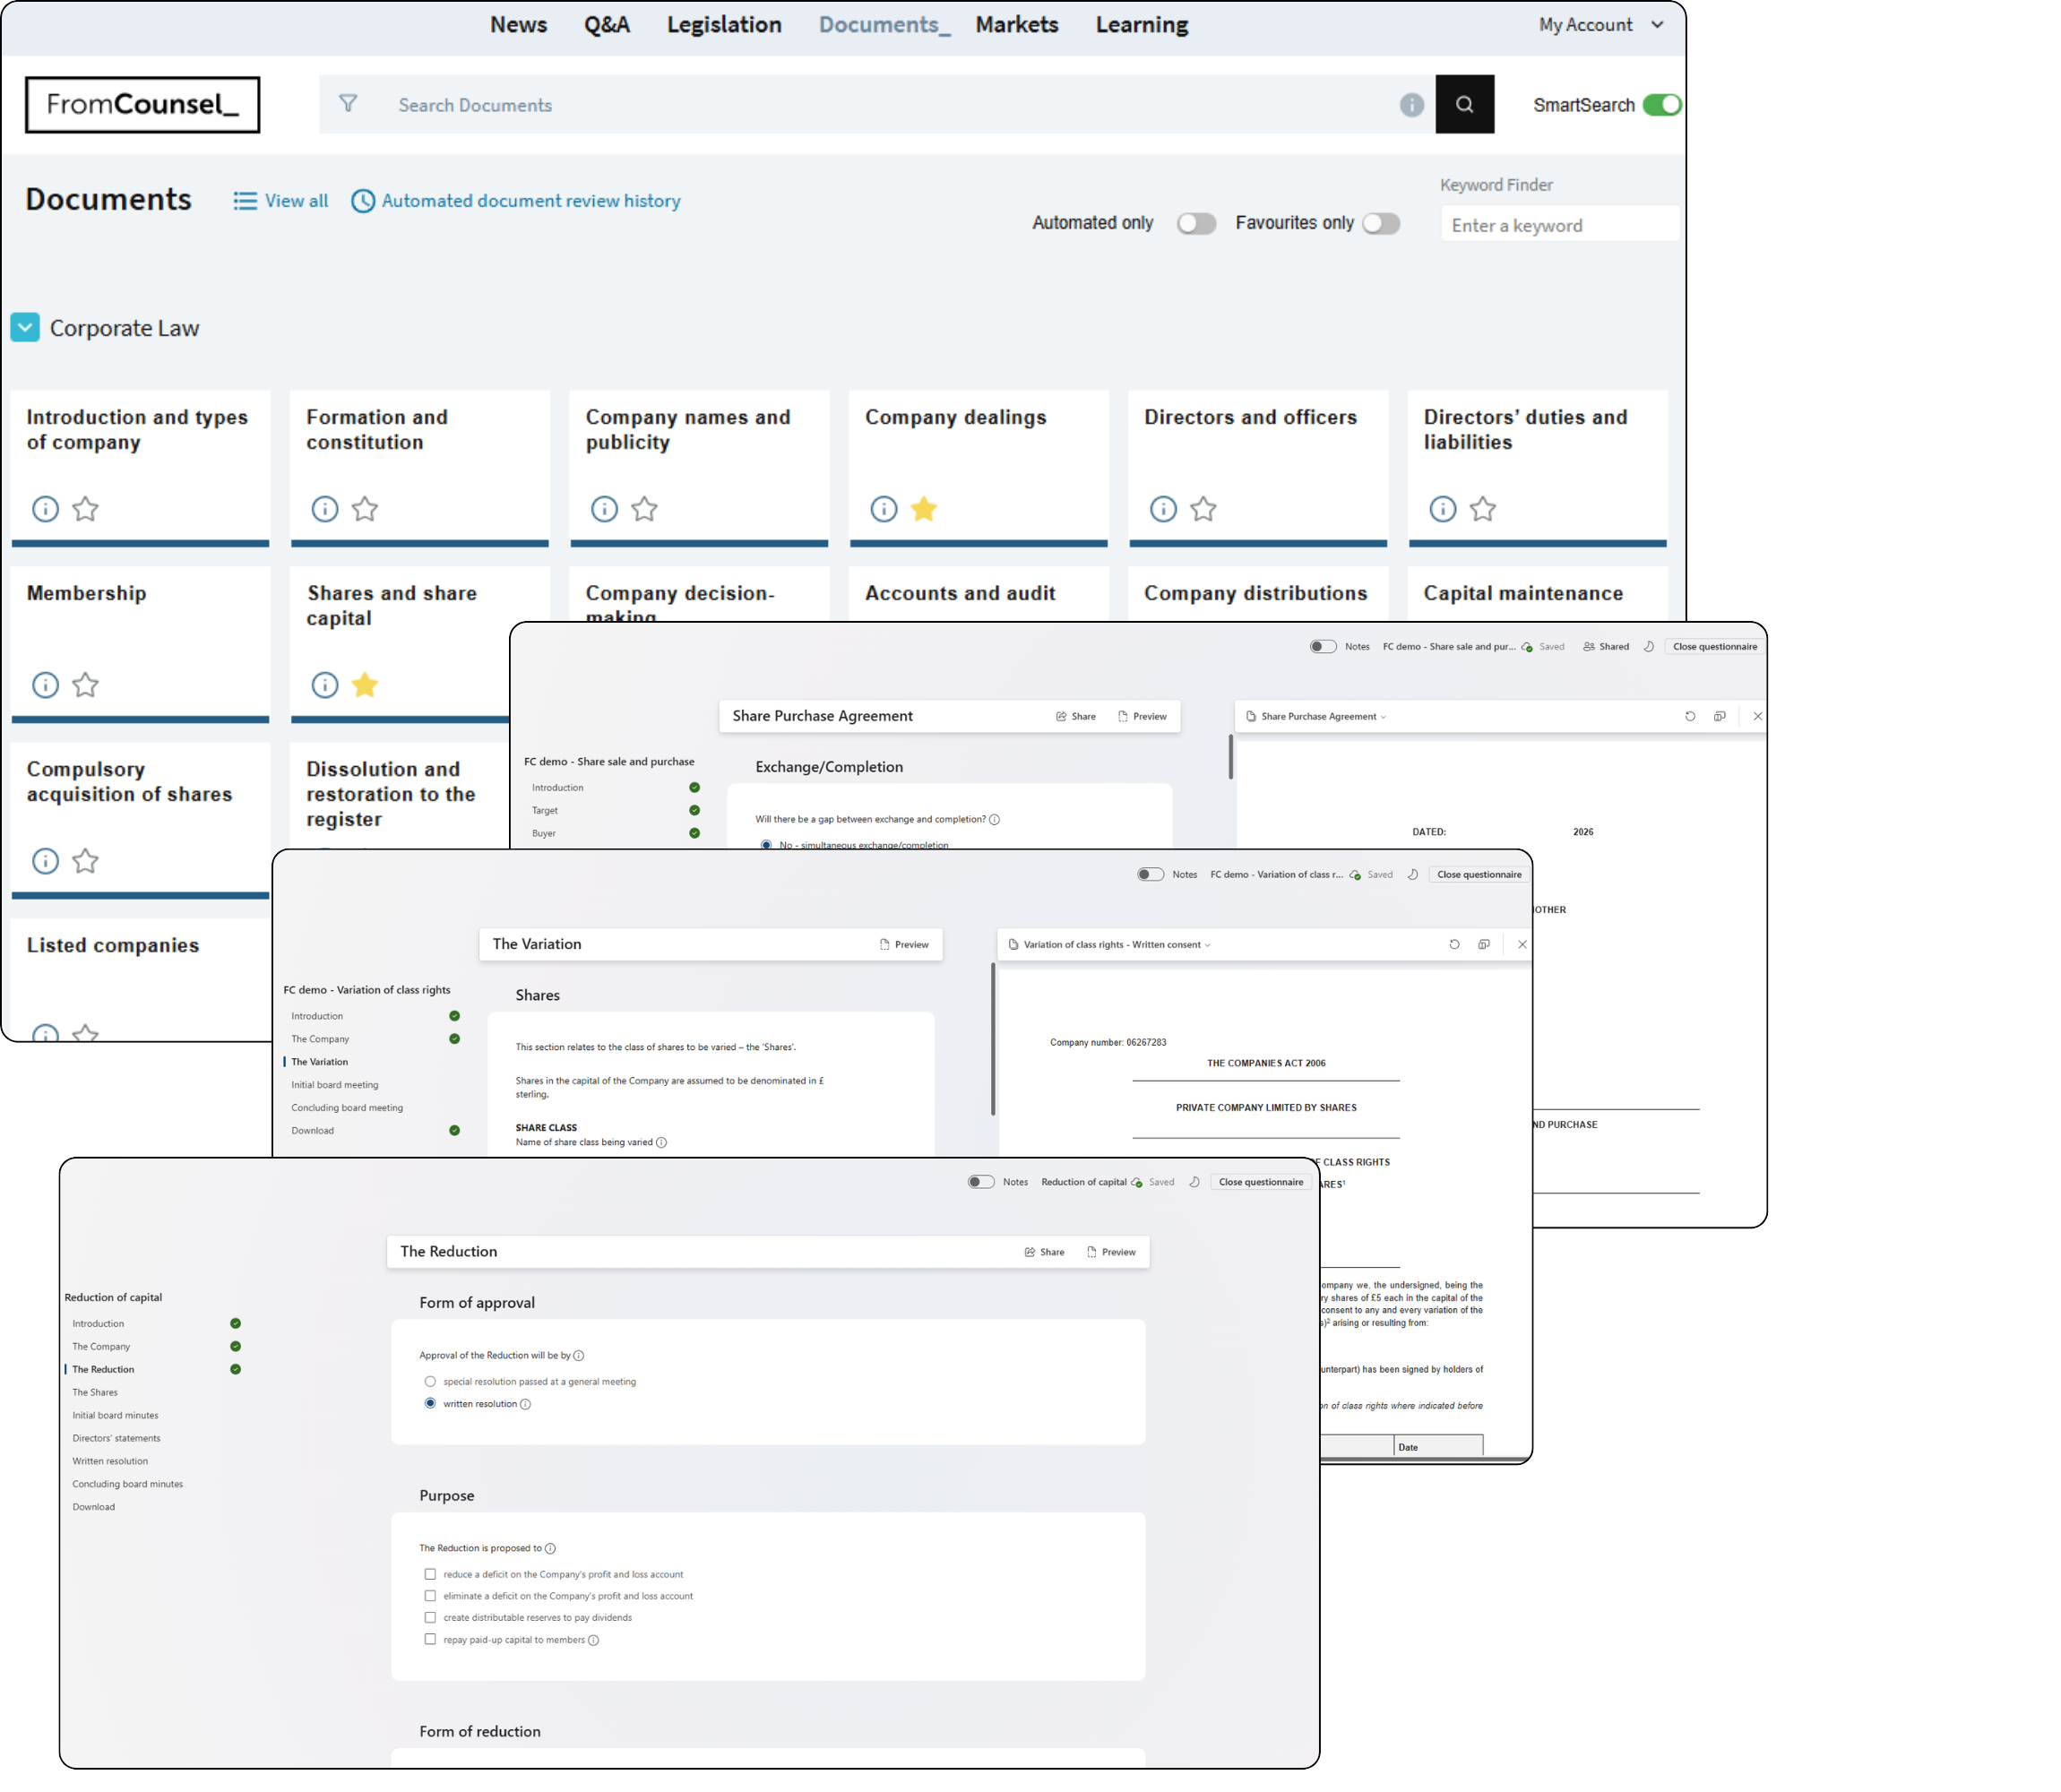The image size is (2061, 1792).
Task: Open 'Written resolution' in Reduction sidebar
Action: click(110, 1461)
